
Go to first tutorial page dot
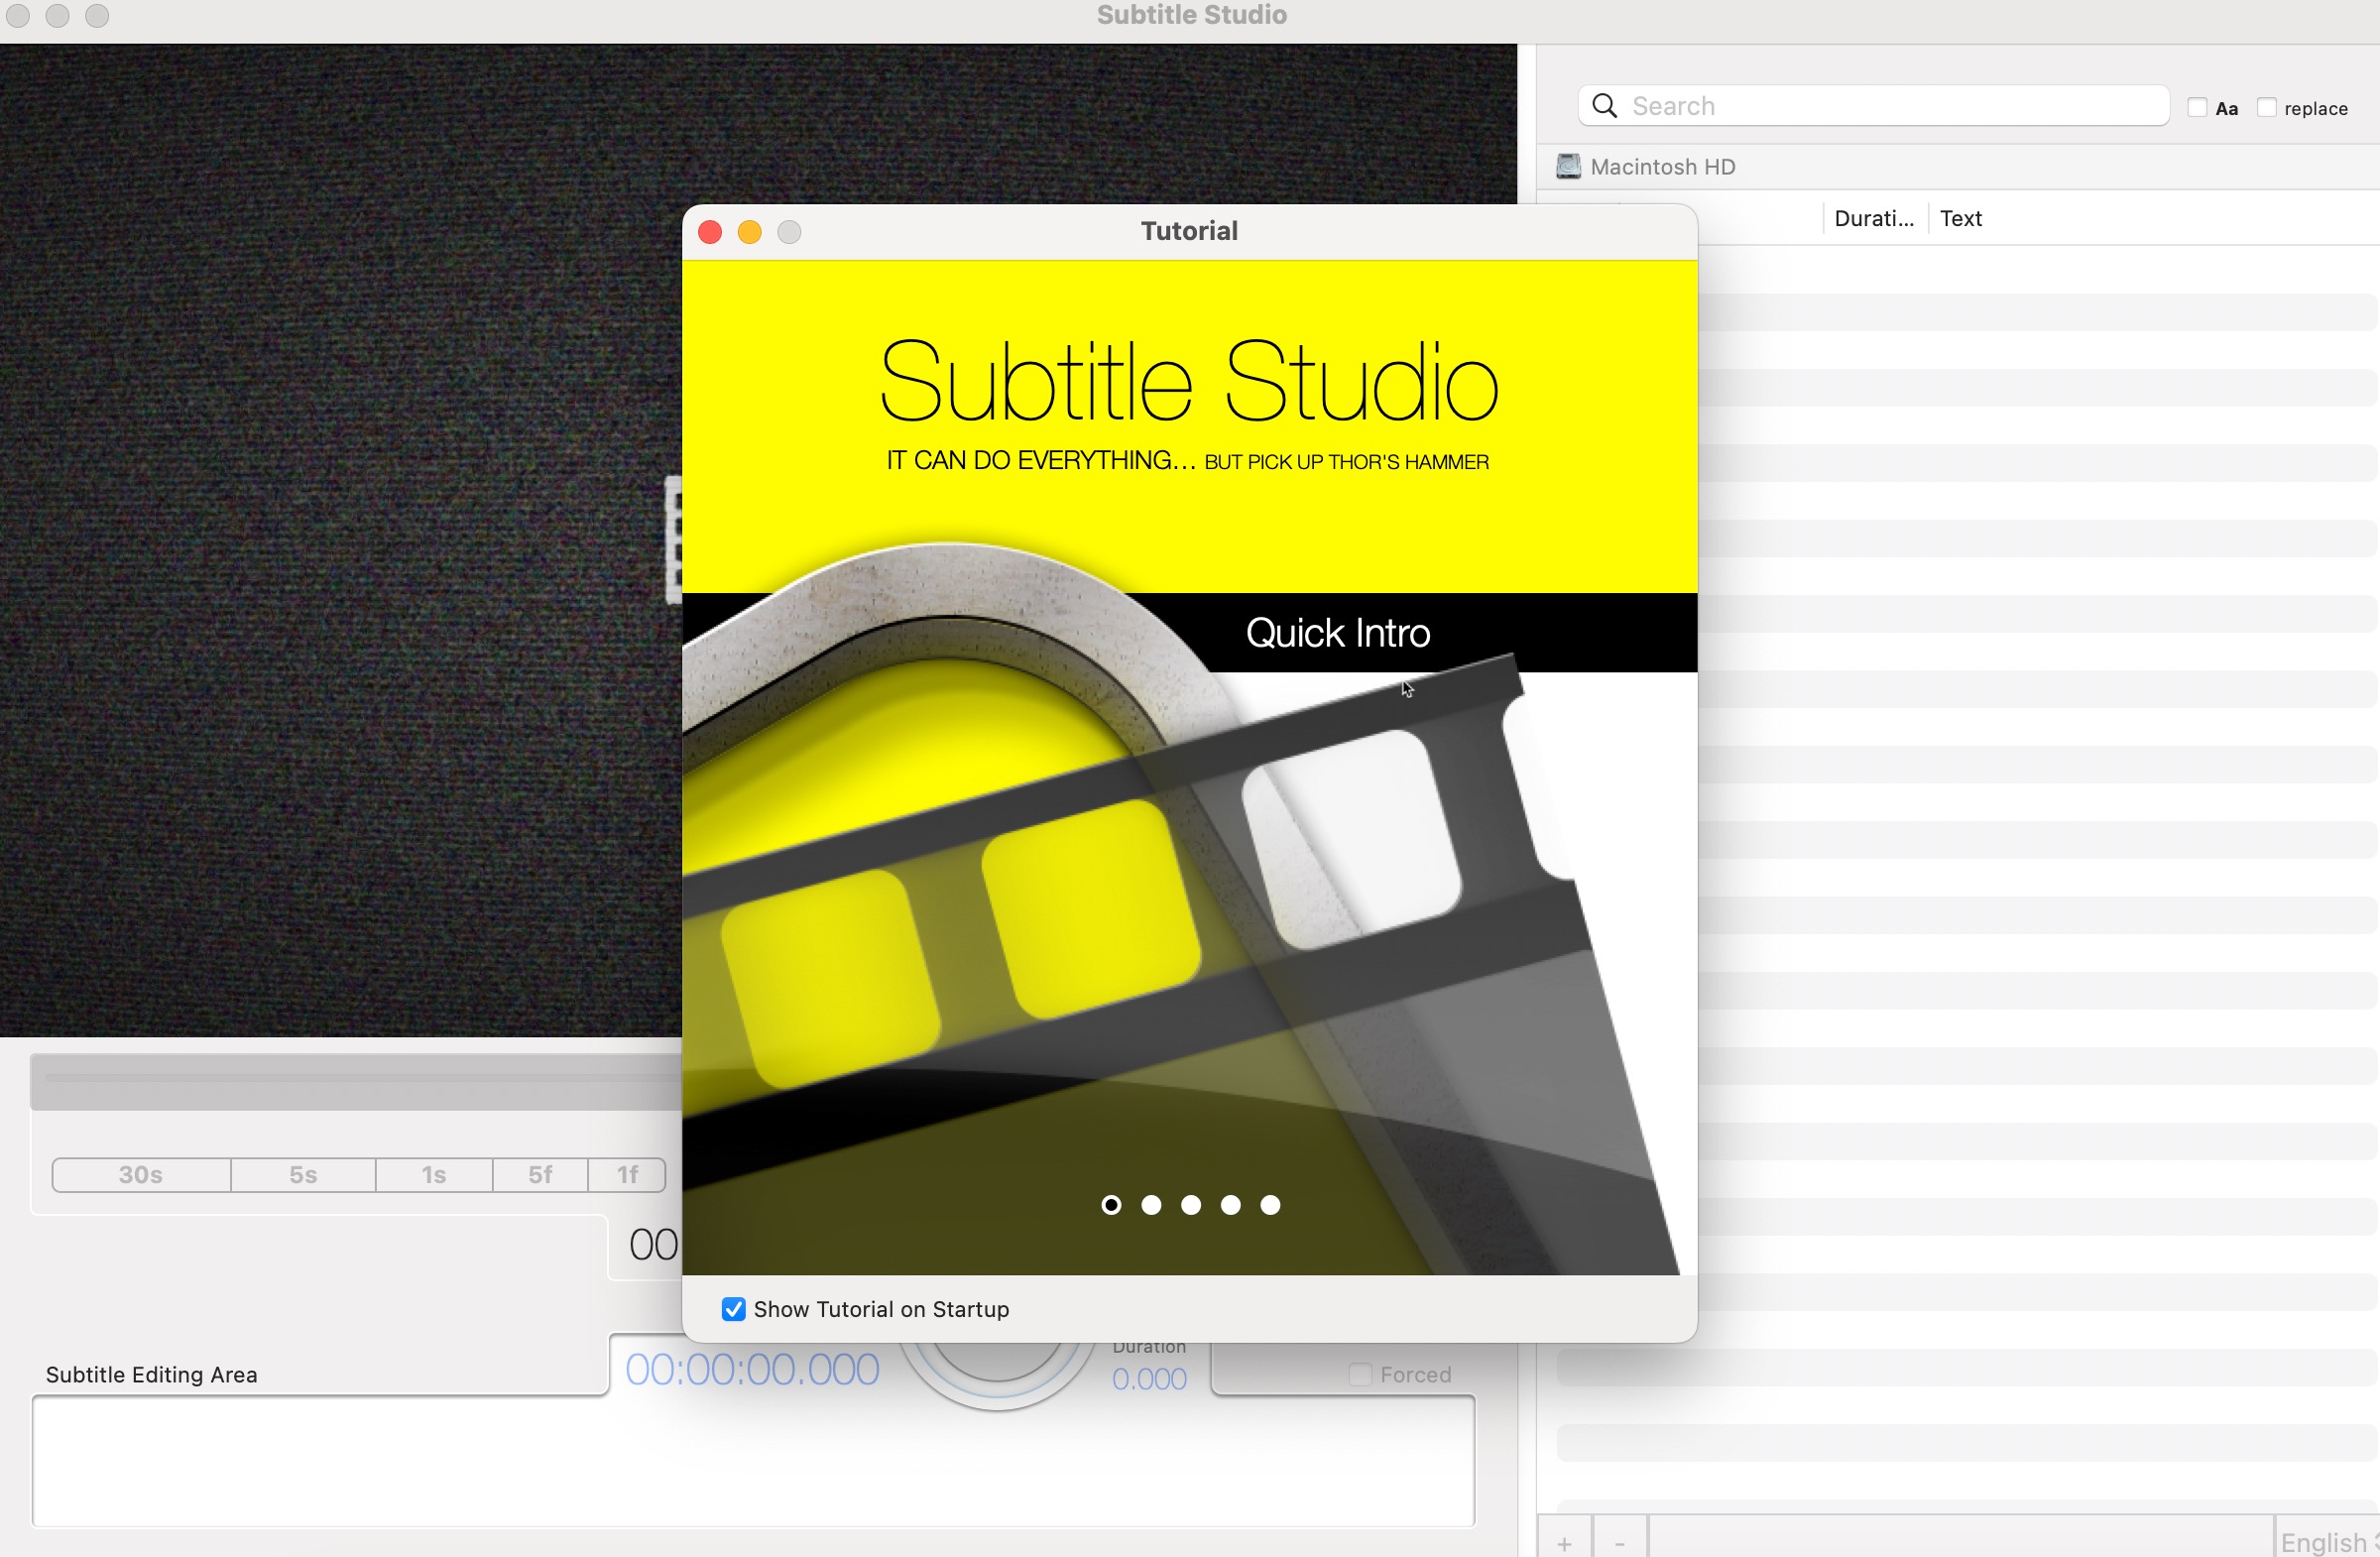tap(1111, 1205)
